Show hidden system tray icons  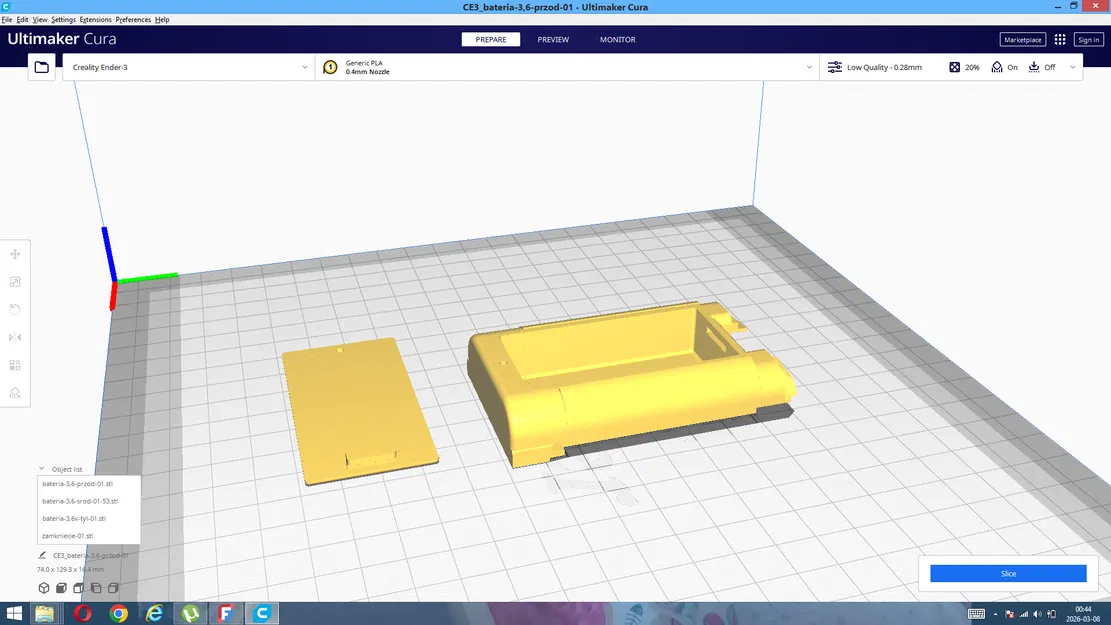point(995,614)
